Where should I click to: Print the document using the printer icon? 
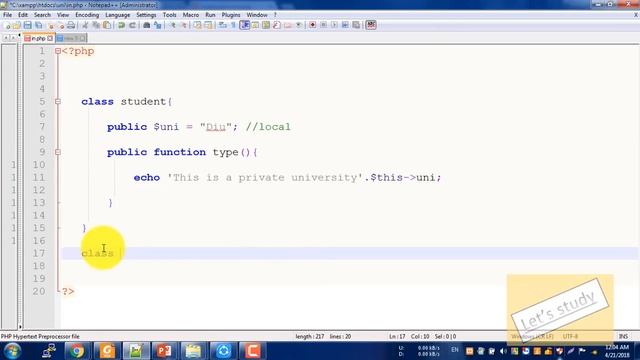(71, 25)
